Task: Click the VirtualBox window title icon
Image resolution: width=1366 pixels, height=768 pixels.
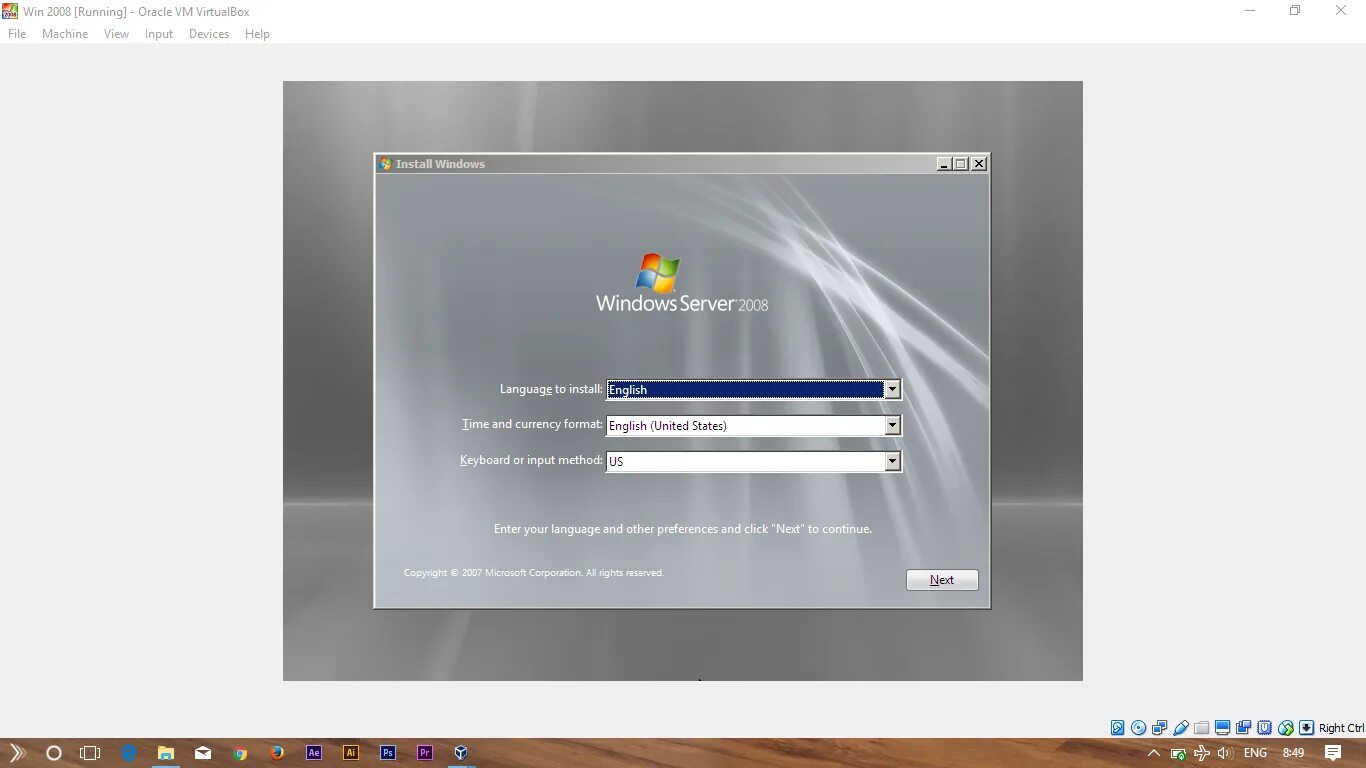Action: point(10,11)
